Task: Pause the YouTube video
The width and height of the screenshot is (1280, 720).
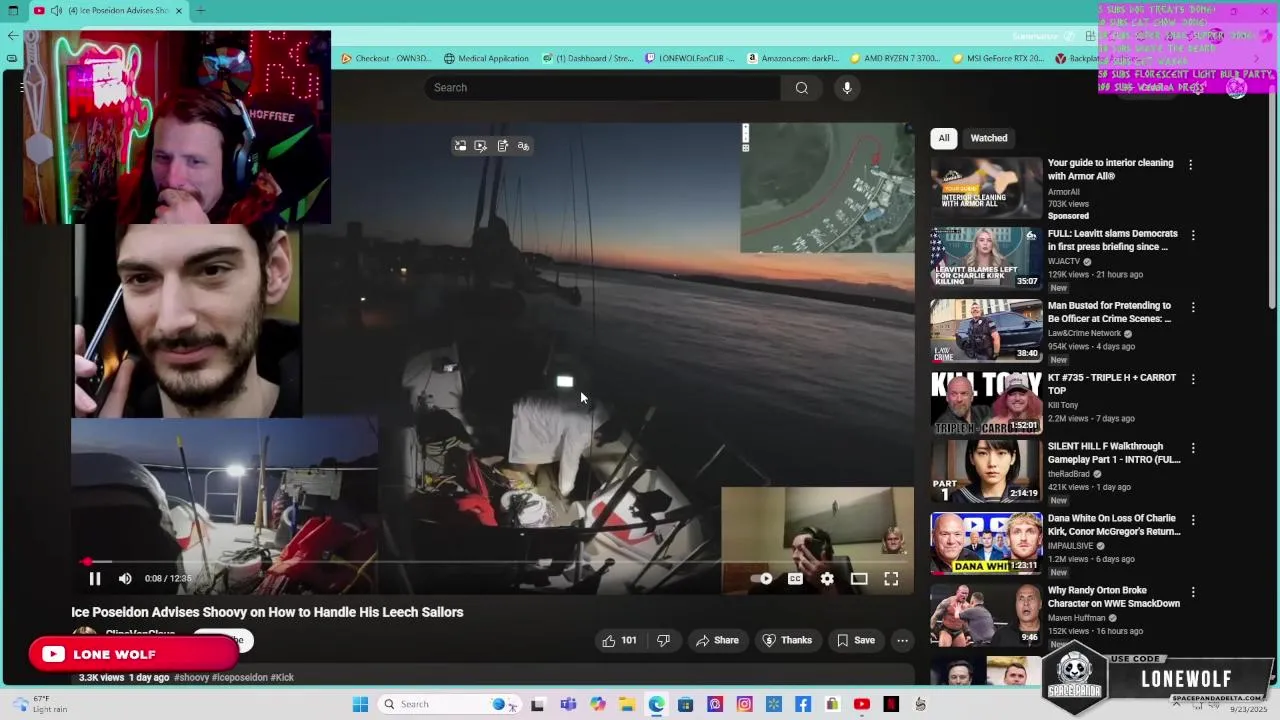Action: (x=95, y=578)
